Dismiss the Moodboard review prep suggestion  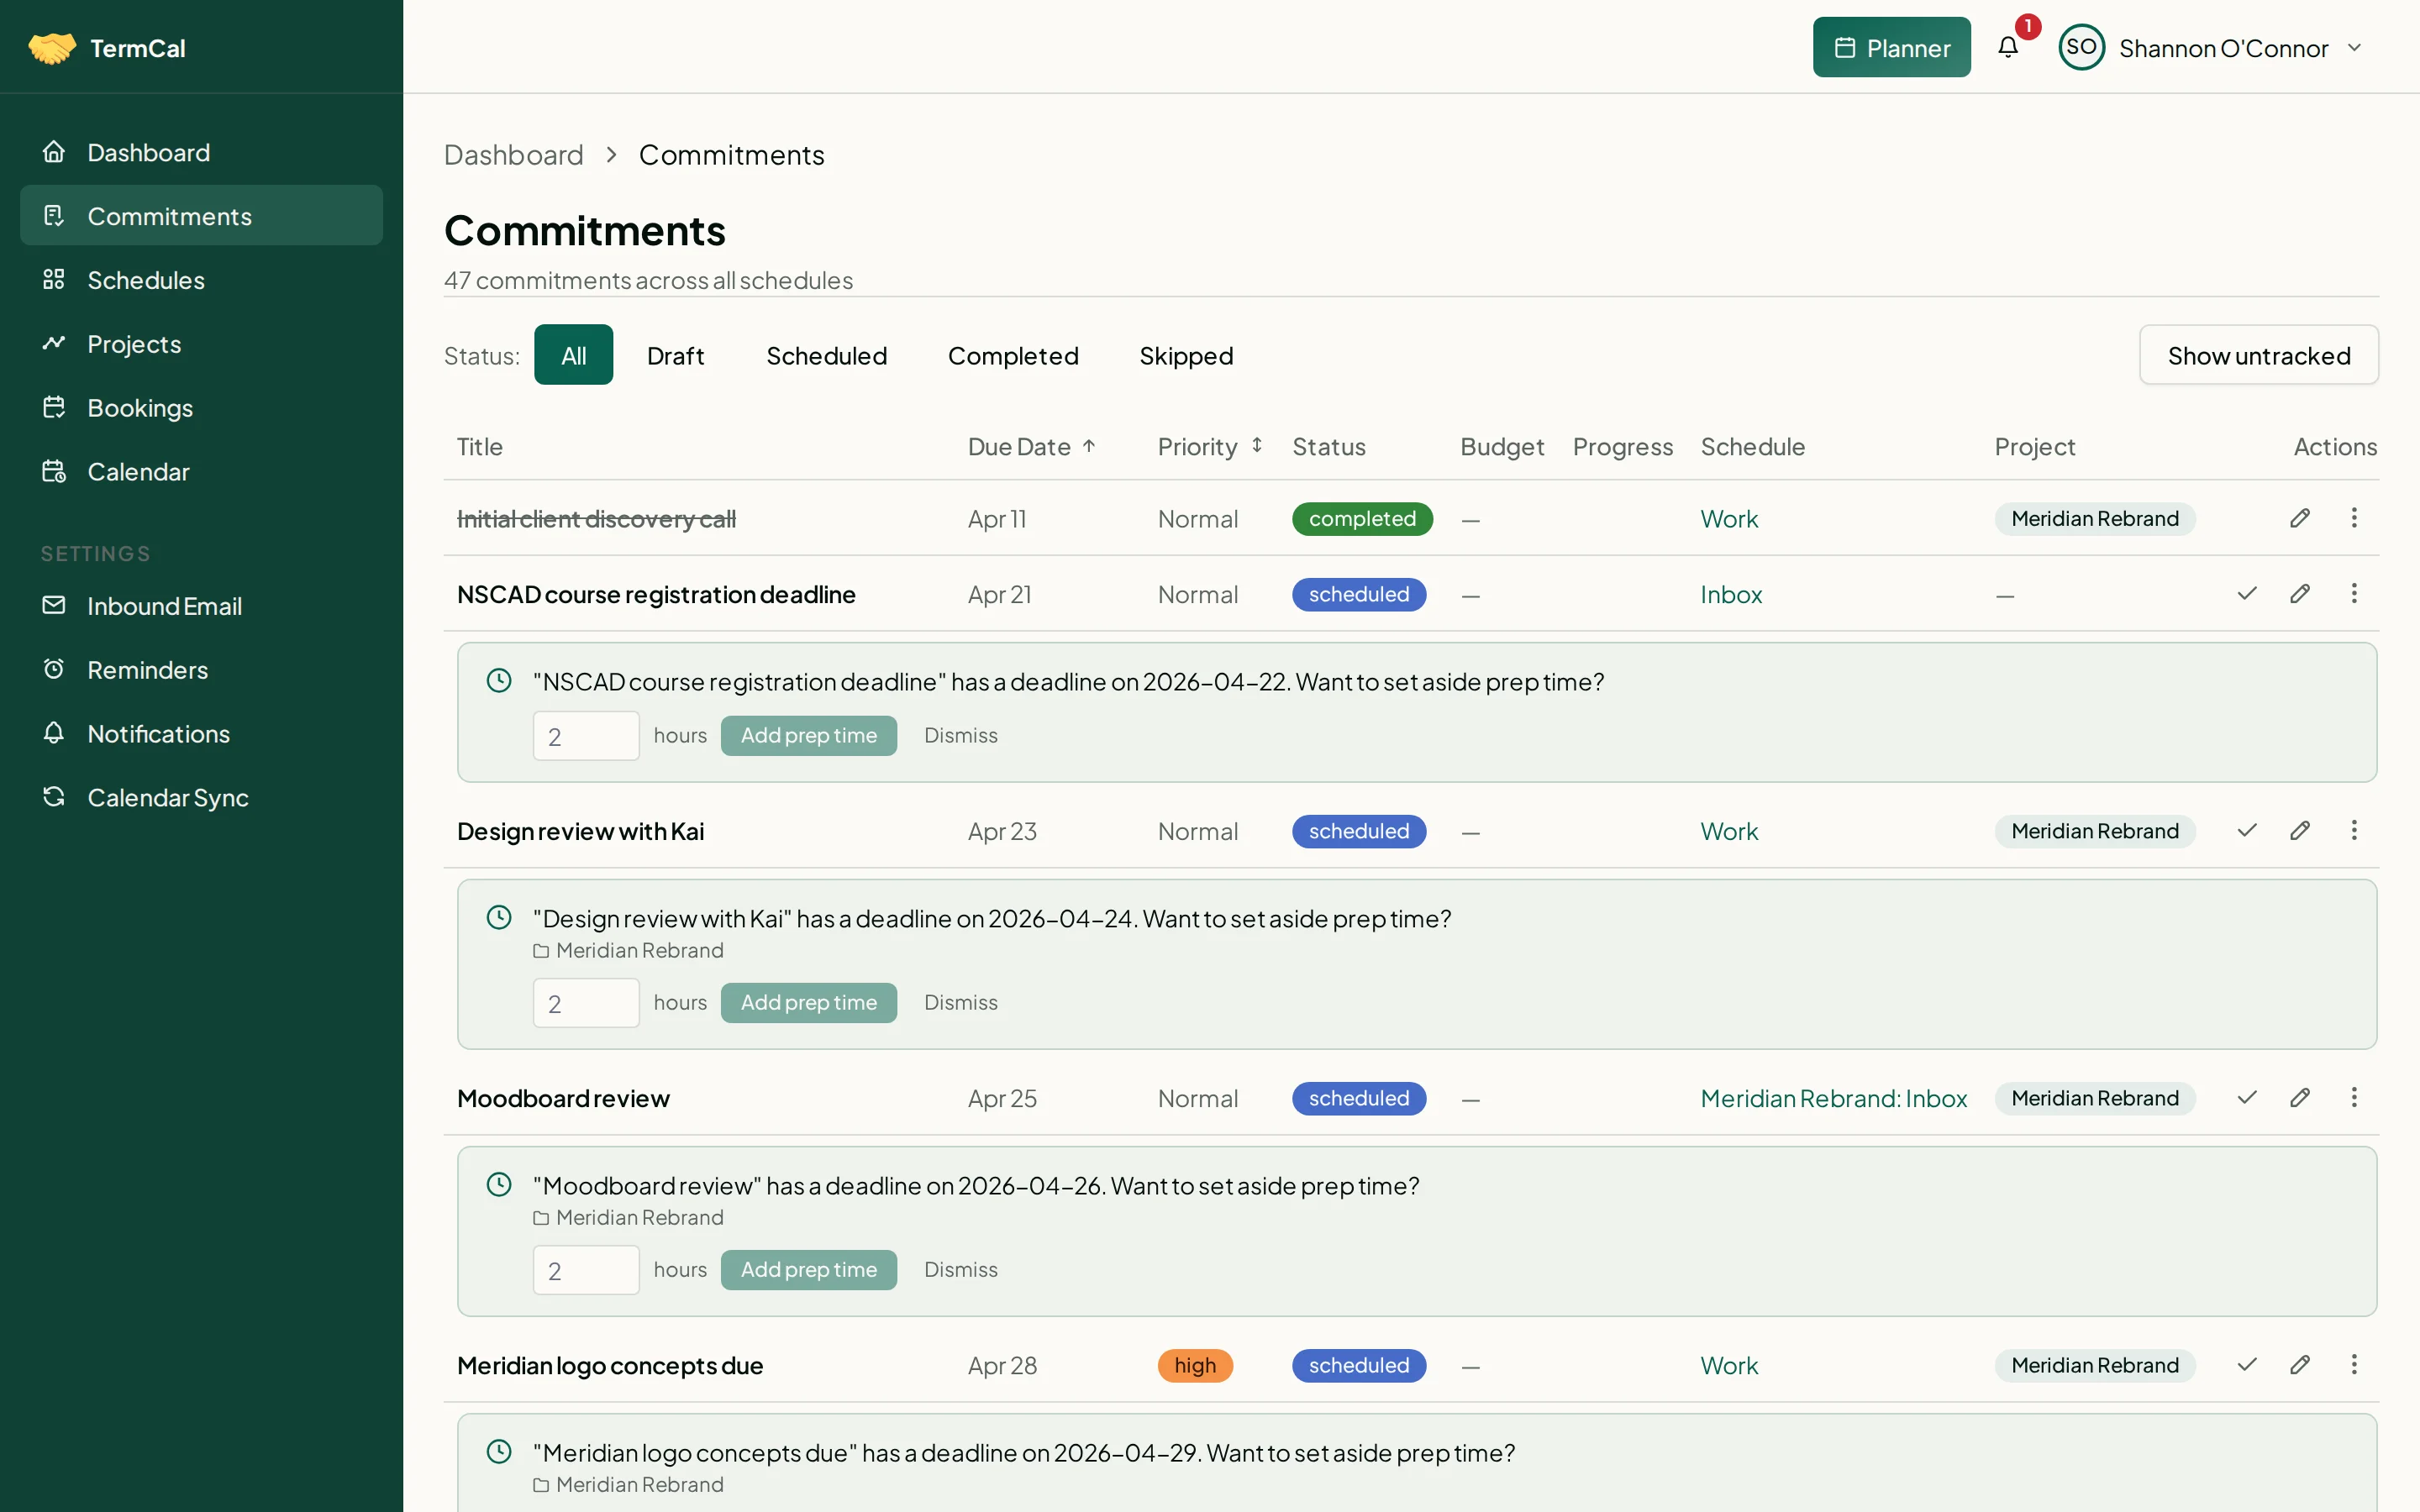tap(960, 1269)
